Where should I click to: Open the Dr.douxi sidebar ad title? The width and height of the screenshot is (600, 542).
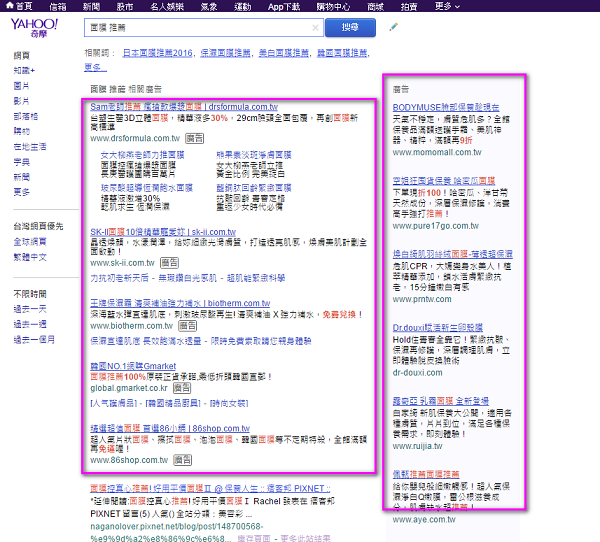(x=437, y=328)
